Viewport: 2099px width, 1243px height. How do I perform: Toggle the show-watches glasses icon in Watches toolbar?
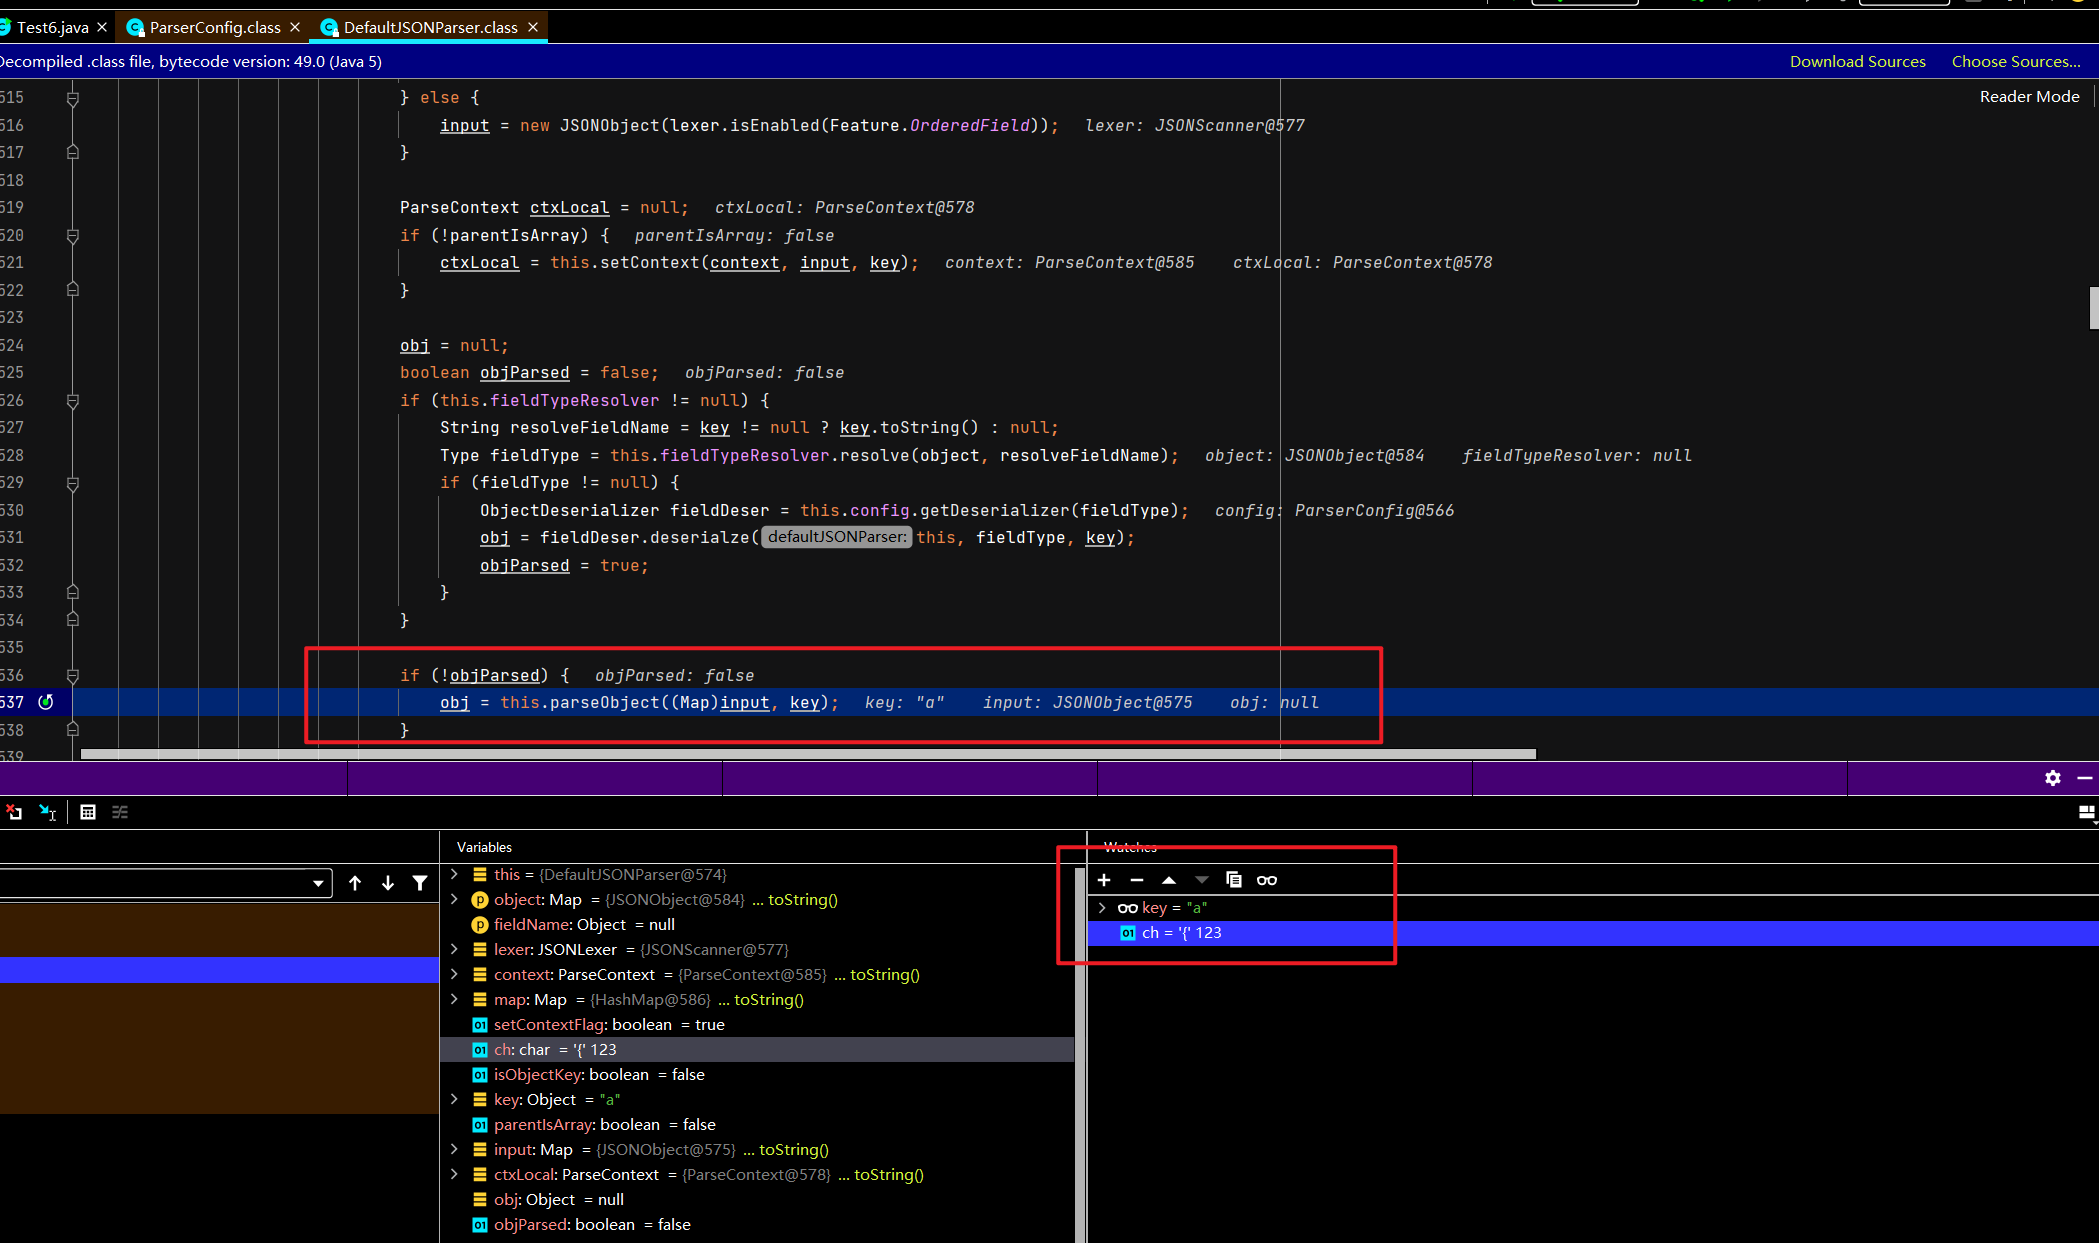click(1267, 880)
